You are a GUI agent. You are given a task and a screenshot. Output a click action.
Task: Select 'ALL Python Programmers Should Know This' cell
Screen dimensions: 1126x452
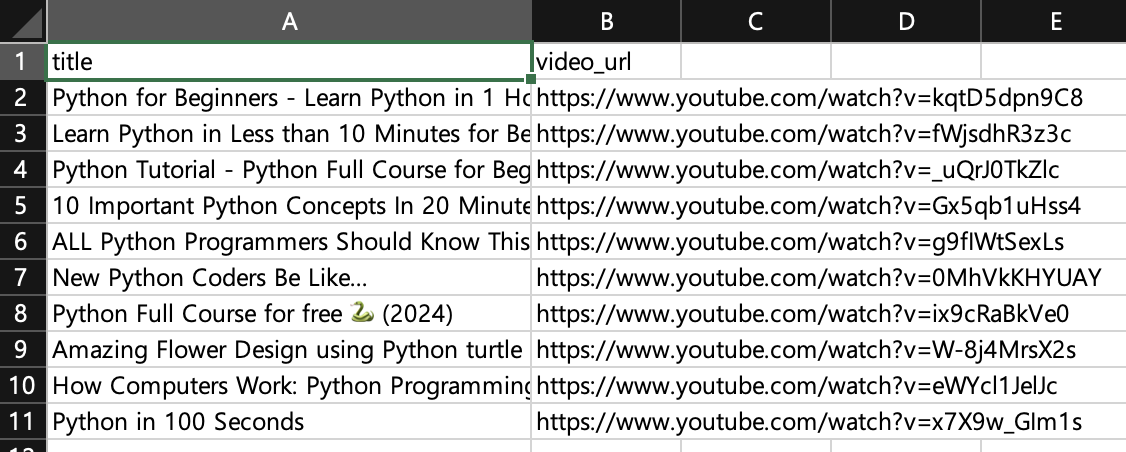tap(289, 241)
